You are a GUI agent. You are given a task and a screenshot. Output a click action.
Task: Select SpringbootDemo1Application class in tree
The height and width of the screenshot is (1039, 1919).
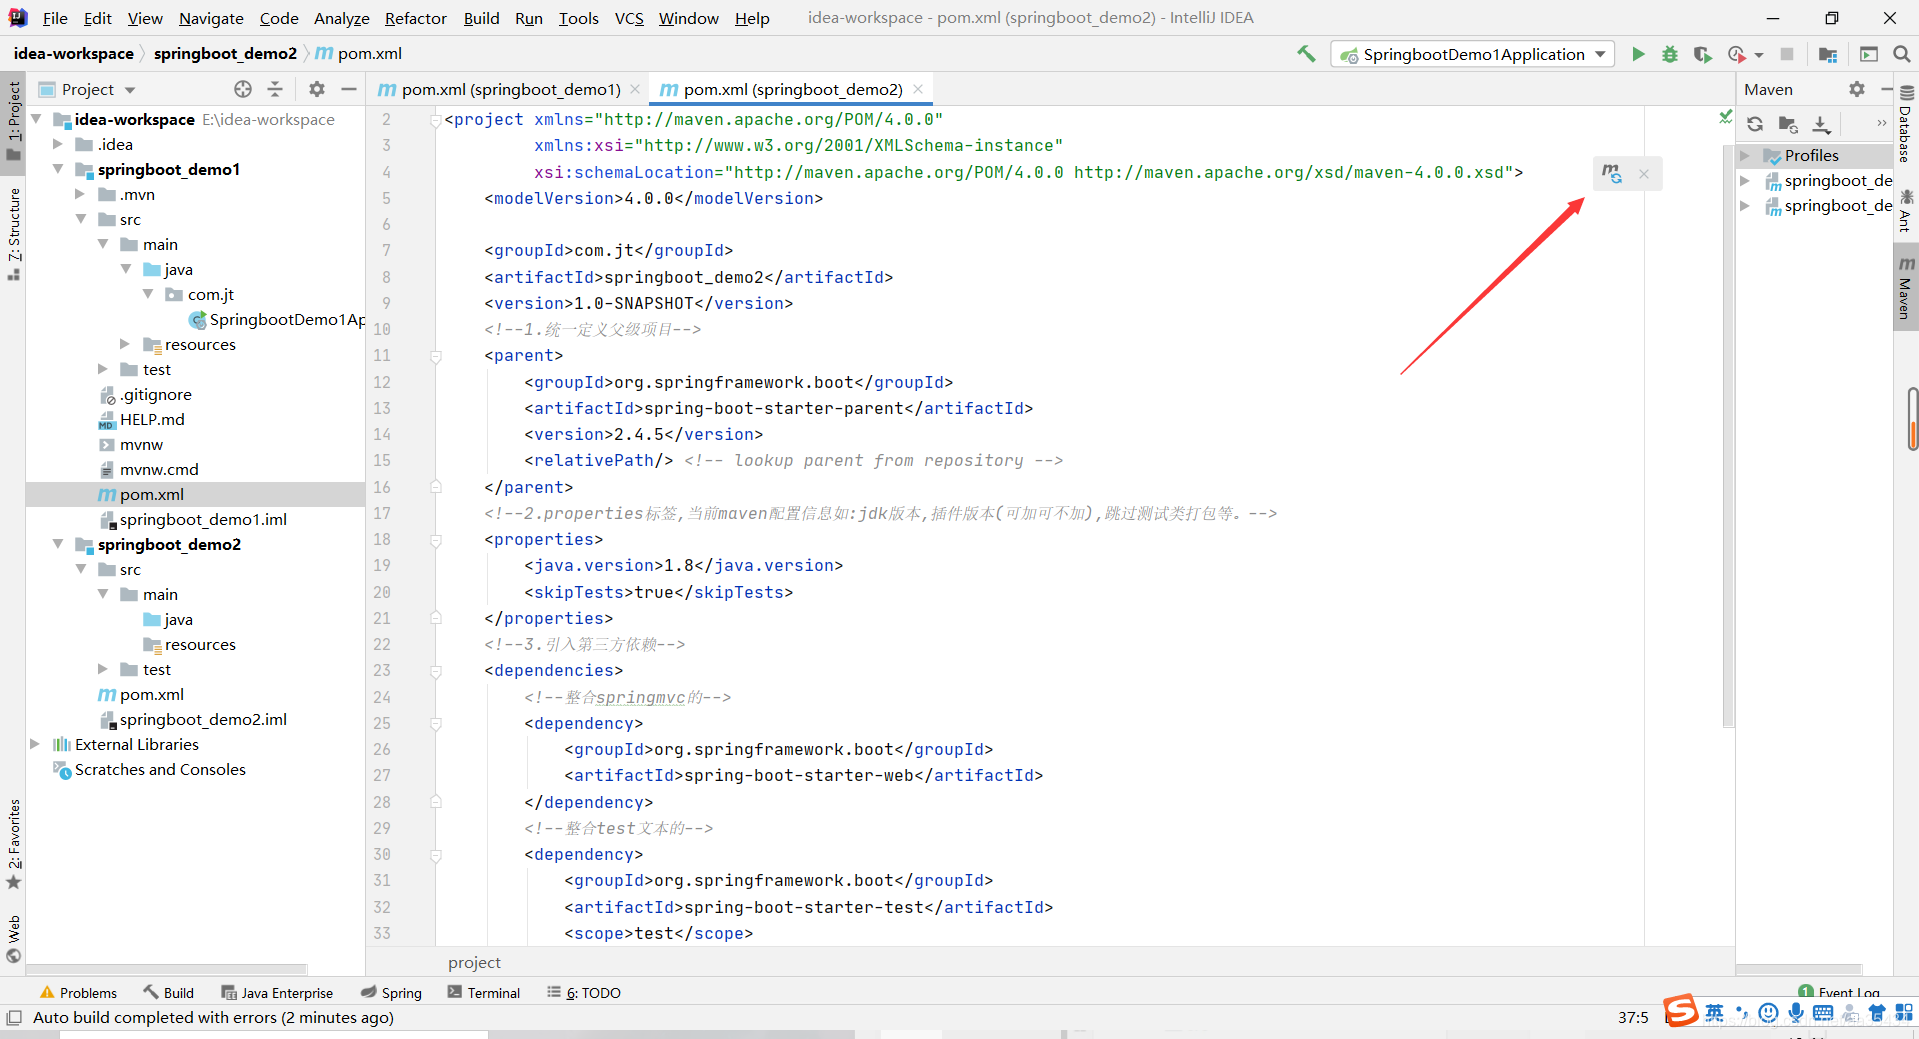[x=276, y=319]
